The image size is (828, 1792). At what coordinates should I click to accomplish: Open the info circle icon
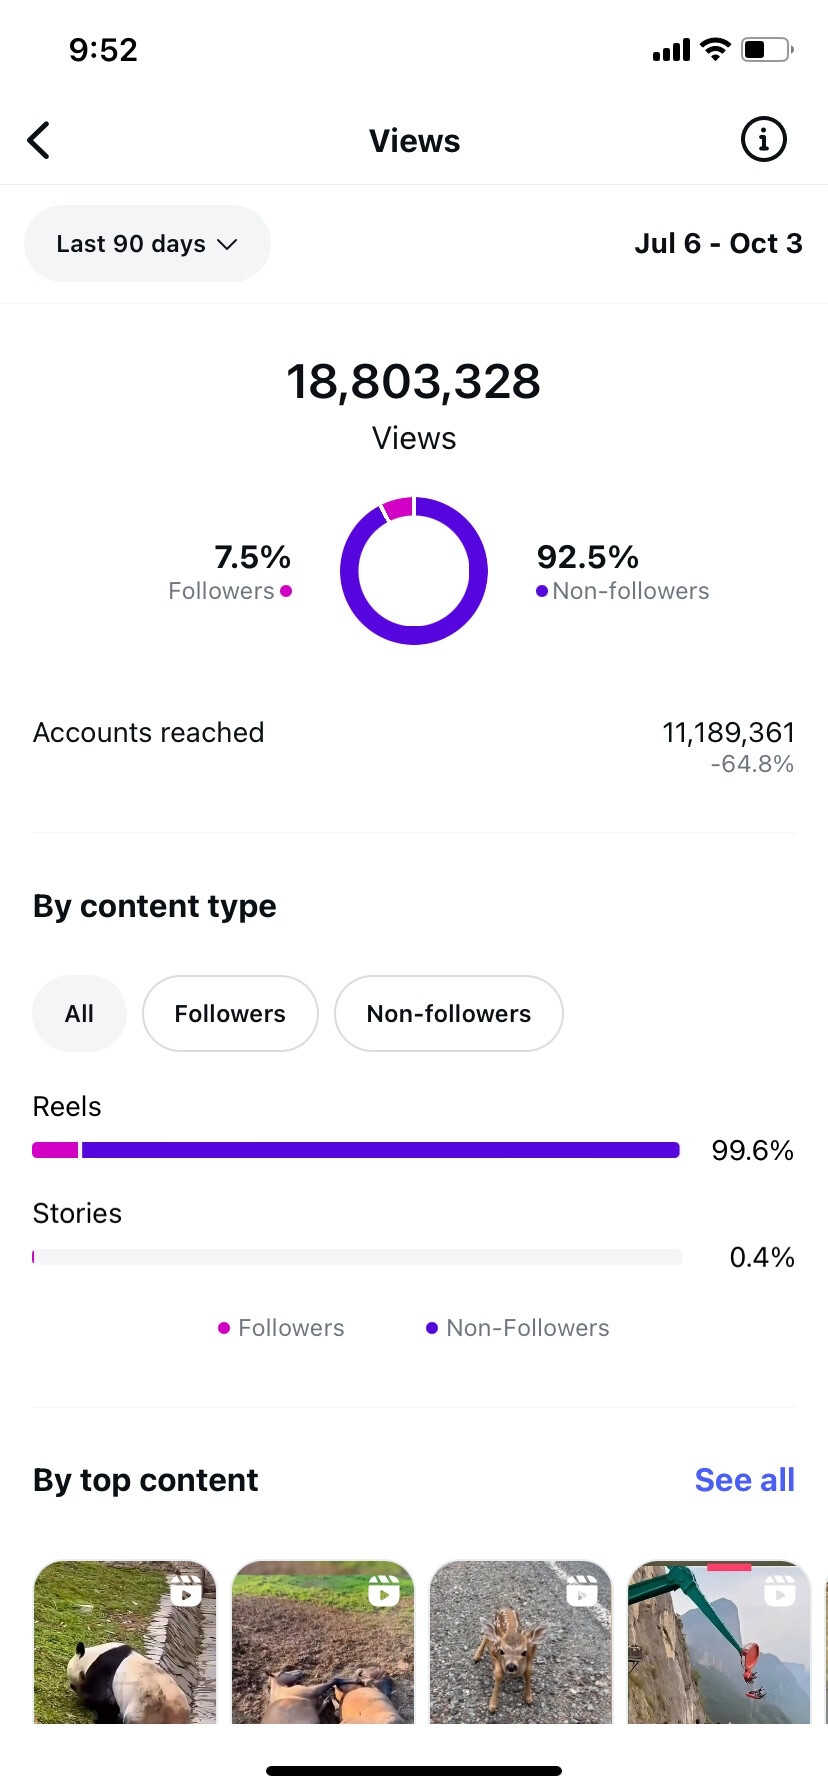tap(763, 140)
